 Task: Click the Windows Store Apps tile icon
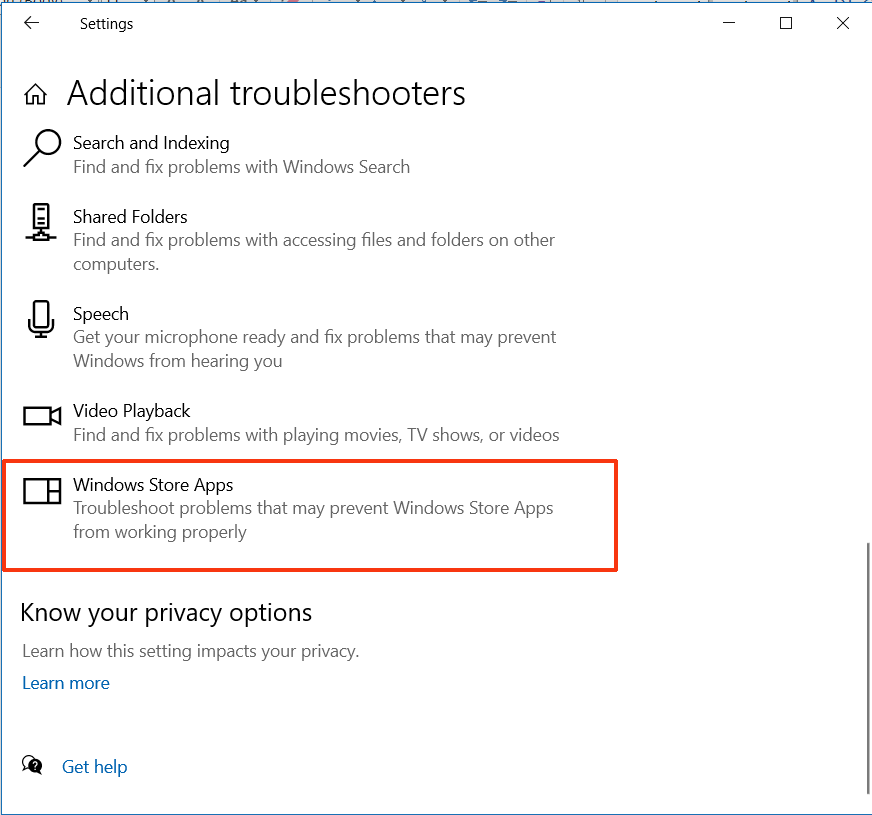42,491
